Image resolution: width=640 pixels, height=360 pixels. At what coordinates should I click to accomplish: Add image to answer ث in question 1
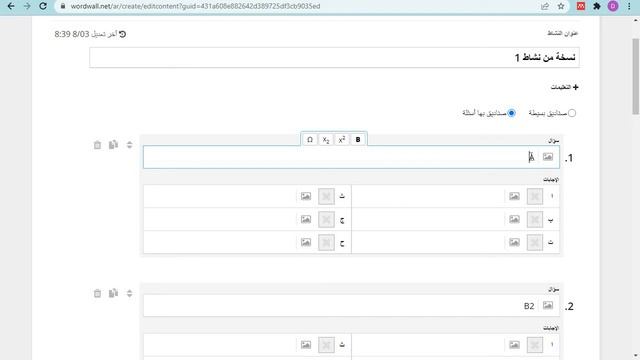[x=306, y=196]
